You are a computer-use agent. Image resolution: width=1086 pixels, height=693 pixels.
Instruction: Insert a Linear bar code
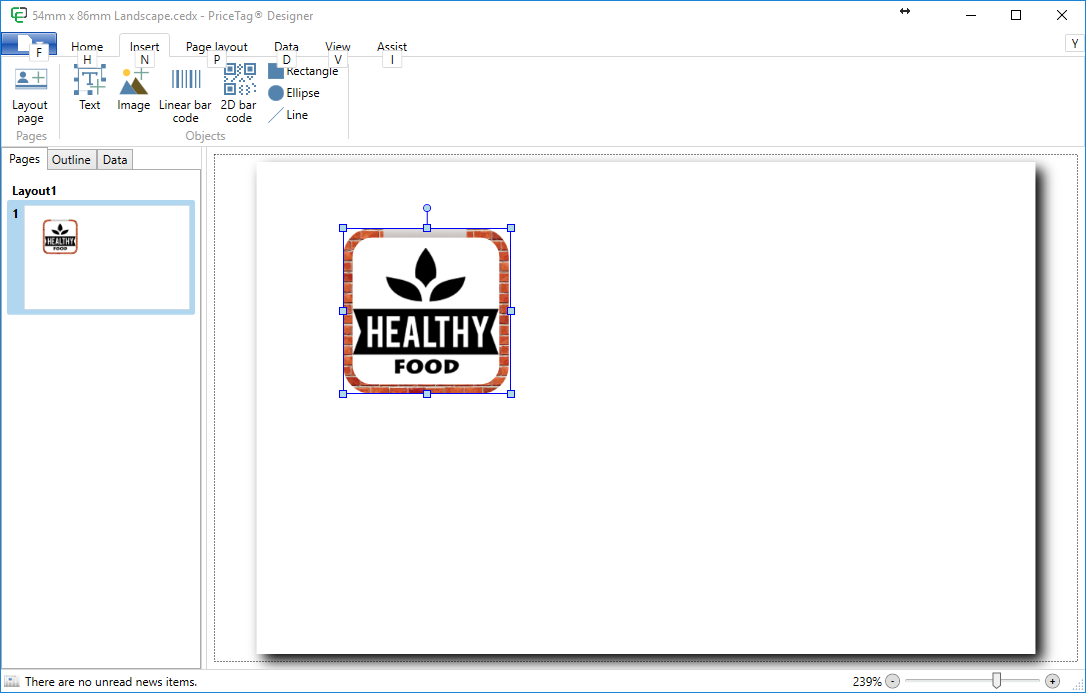(x=185, y=95)
